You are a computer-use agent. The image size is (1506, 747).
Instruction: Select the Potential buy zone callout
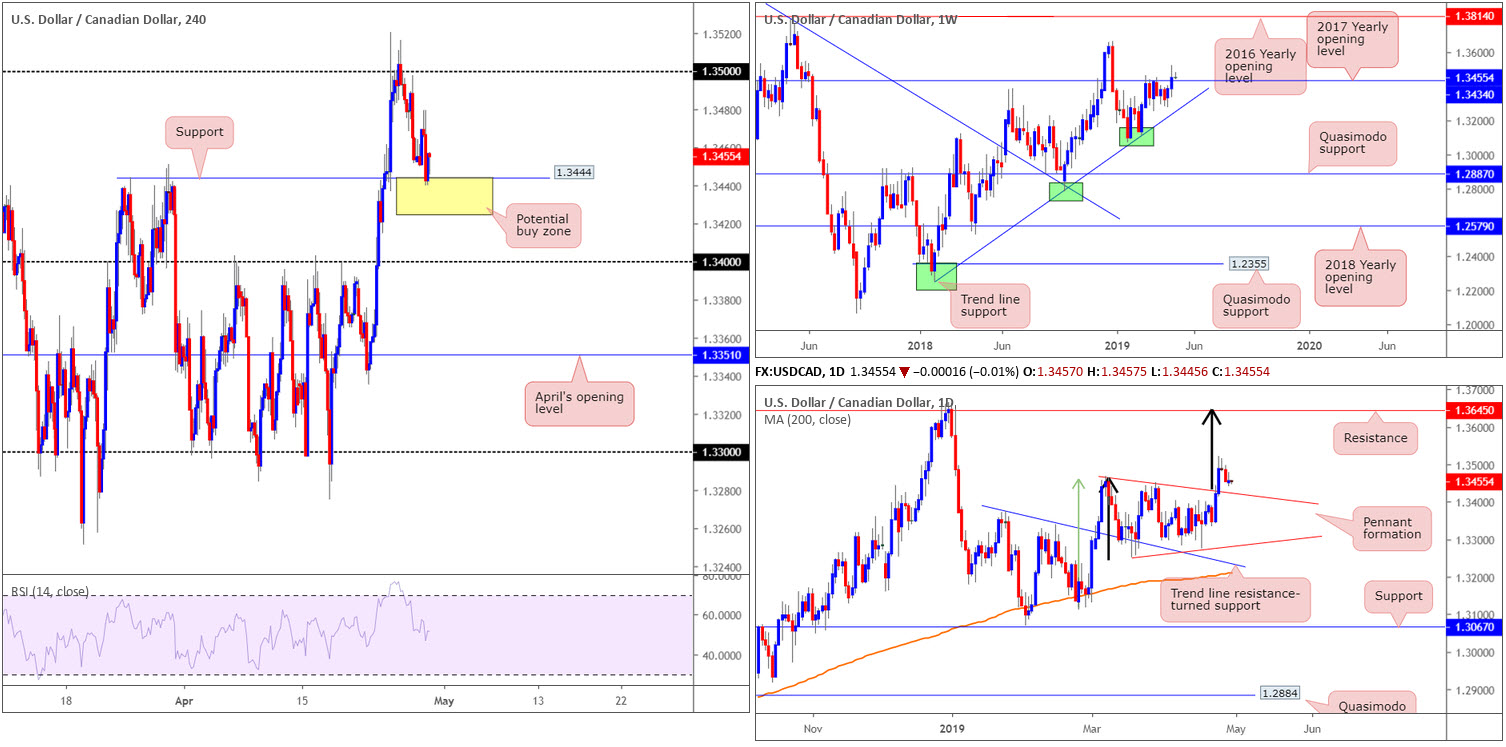[x=544, y=226]
